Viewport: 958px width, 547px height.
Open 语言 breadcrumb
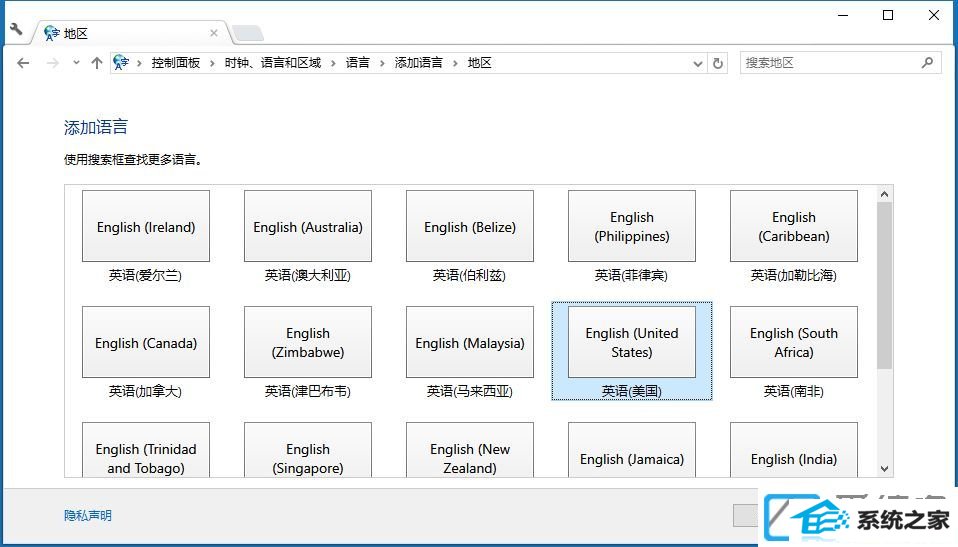[x=357, y=63]
